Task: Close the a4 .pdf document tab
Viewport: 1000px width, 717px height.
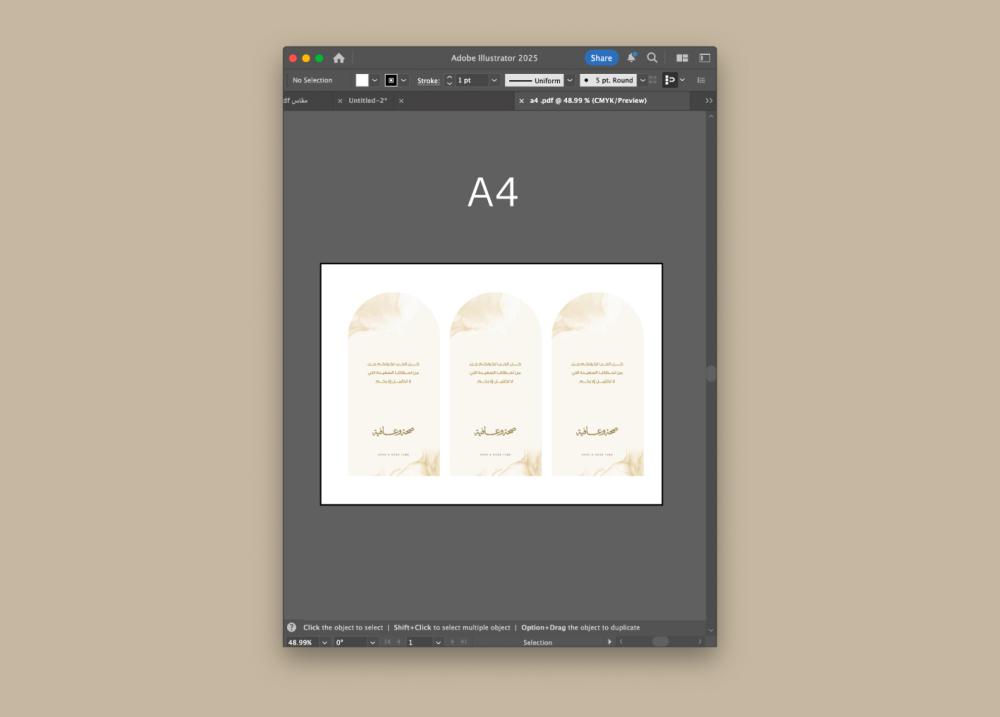Action: pos(521,101)
